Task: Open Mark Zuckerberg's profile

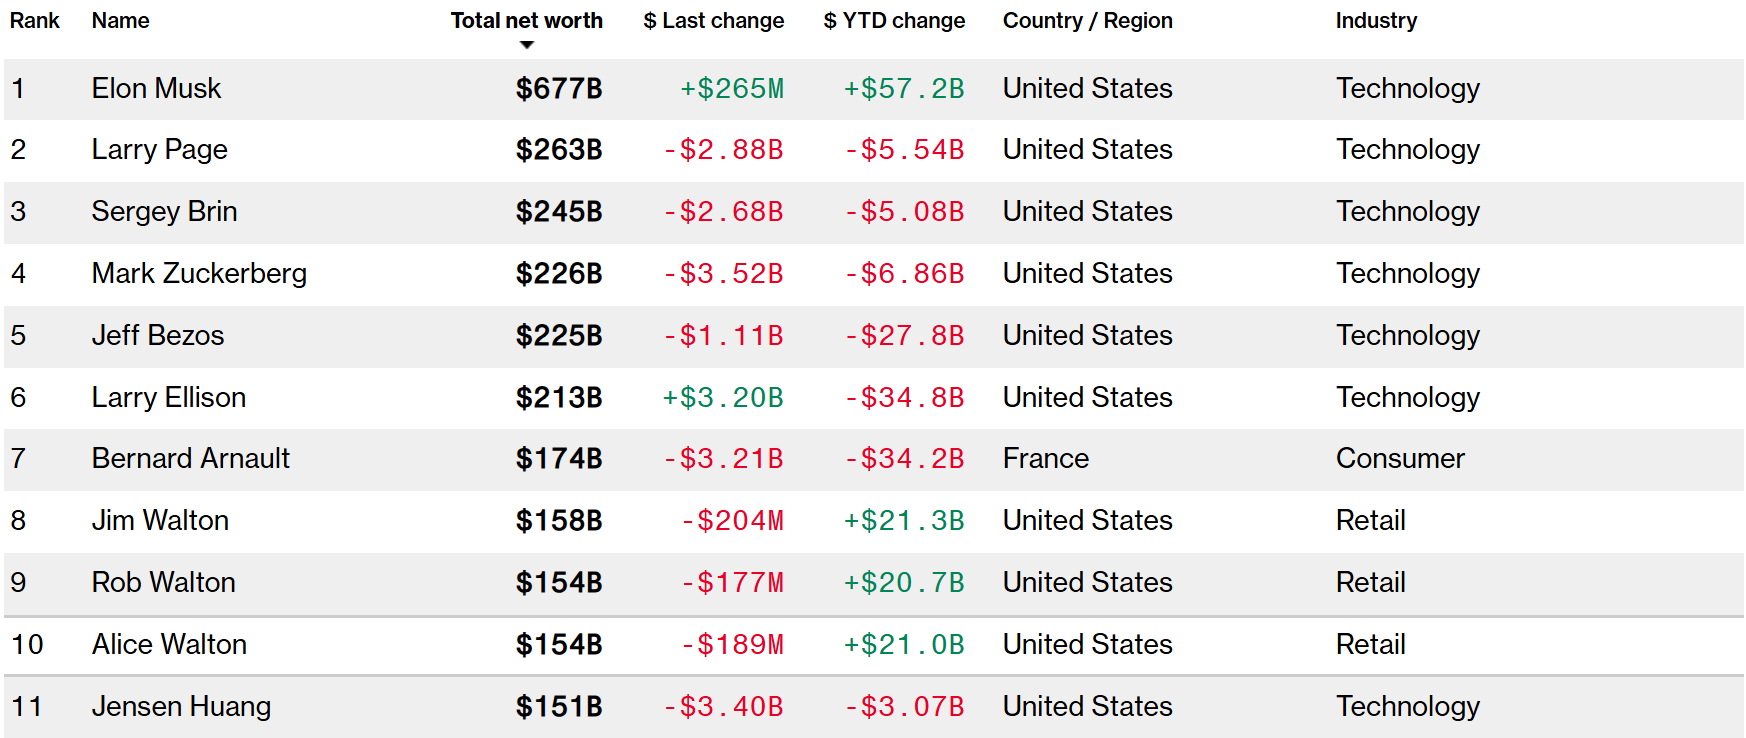Action: (199, 274)
